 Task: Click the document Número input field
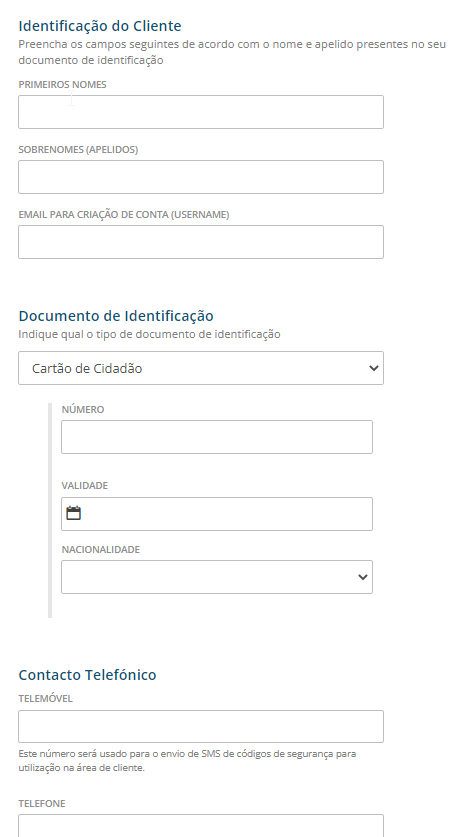(217, 437)
